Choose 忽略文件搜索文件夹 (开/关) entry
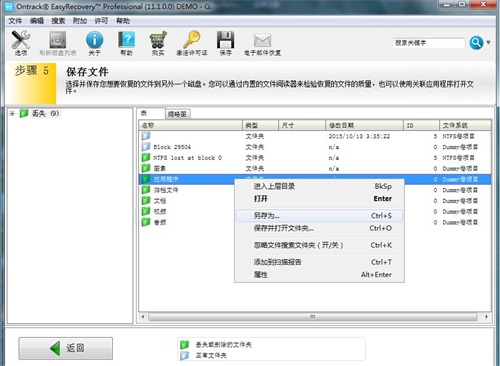 pyautogui.click(x=319, y=245)
